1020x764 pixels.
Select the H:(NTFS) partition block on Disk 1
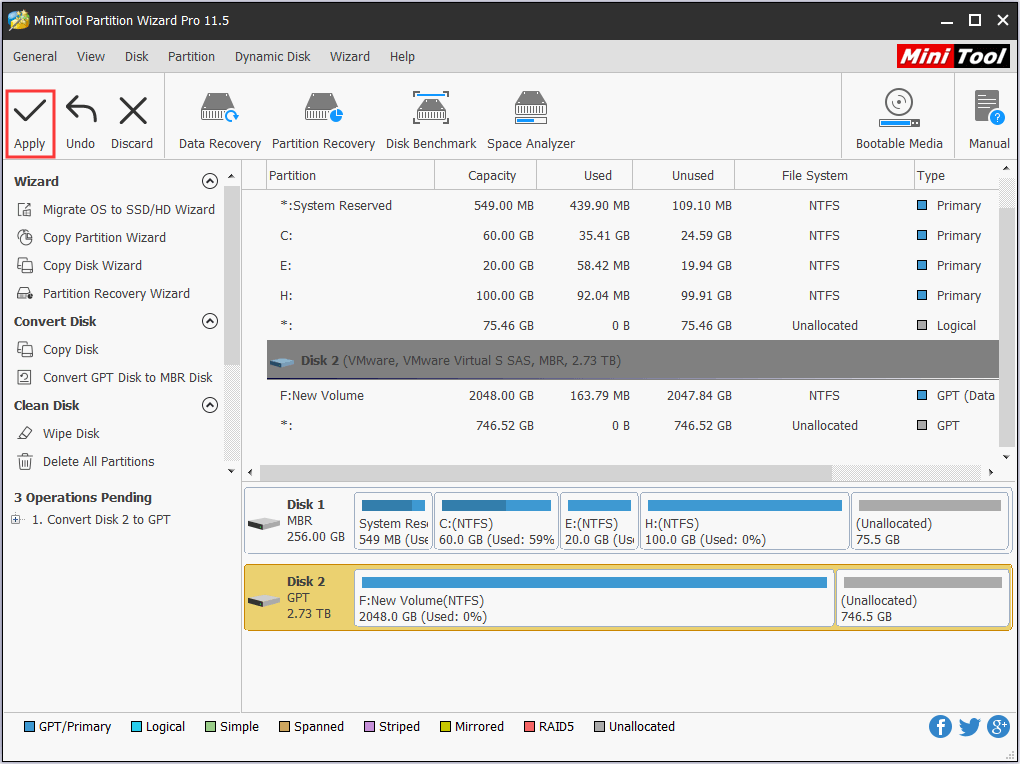pyautogui.click(x=744, y=521)
